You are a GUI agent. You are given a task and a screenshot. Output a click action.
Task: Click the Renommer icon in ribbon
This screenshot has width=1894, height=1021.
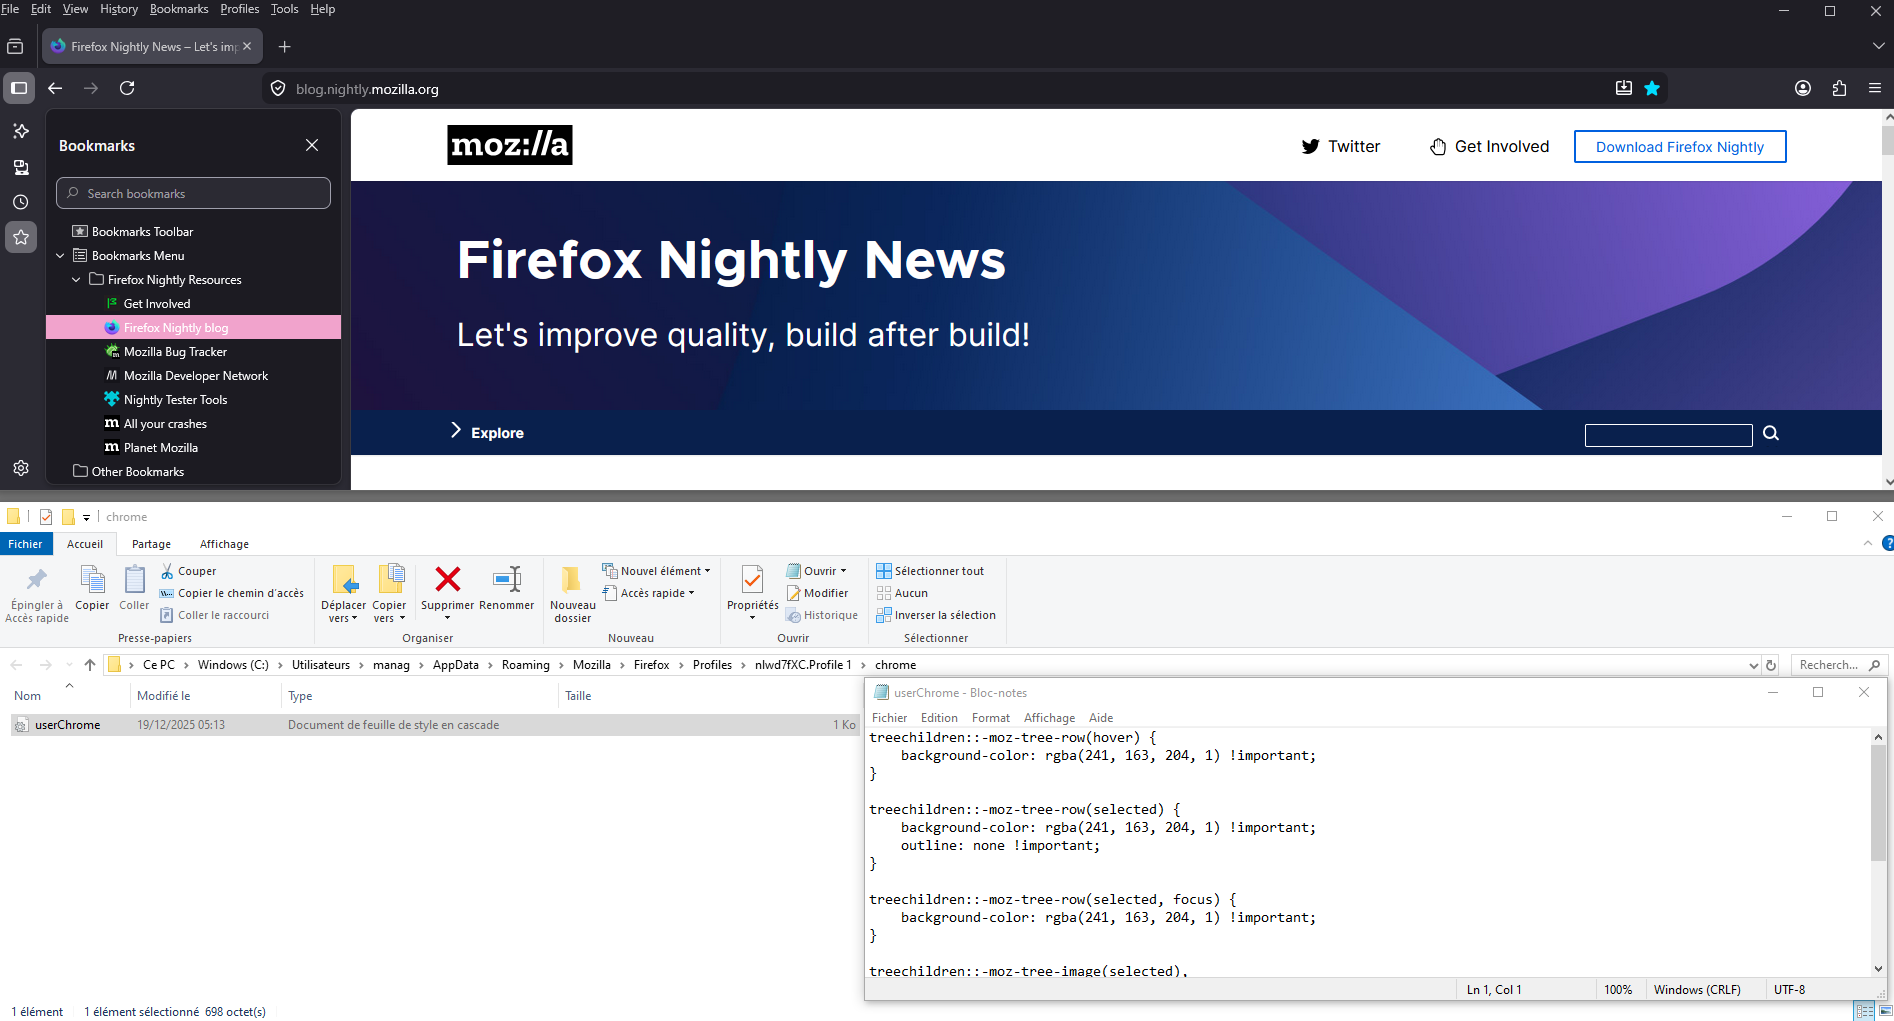click(506, 579)
